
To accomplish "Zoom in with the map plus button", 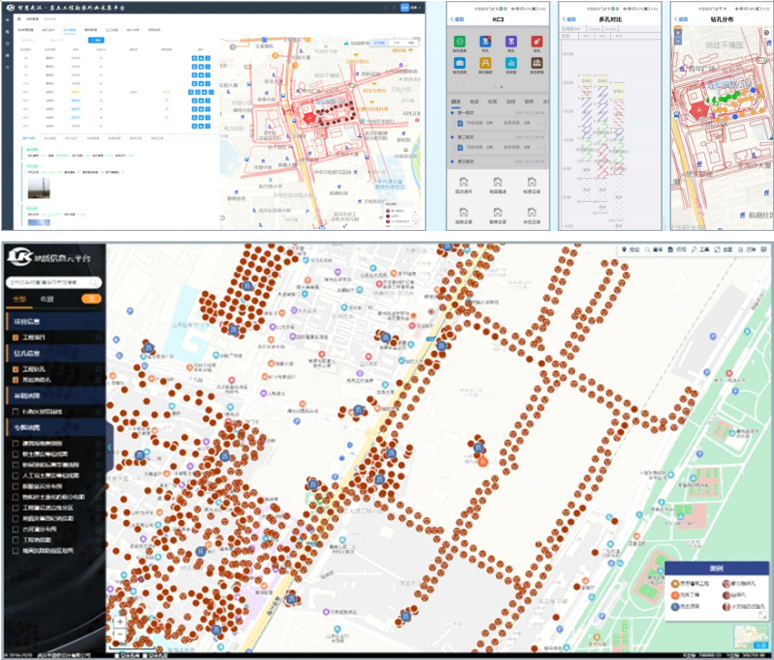I will pos(120,621).
